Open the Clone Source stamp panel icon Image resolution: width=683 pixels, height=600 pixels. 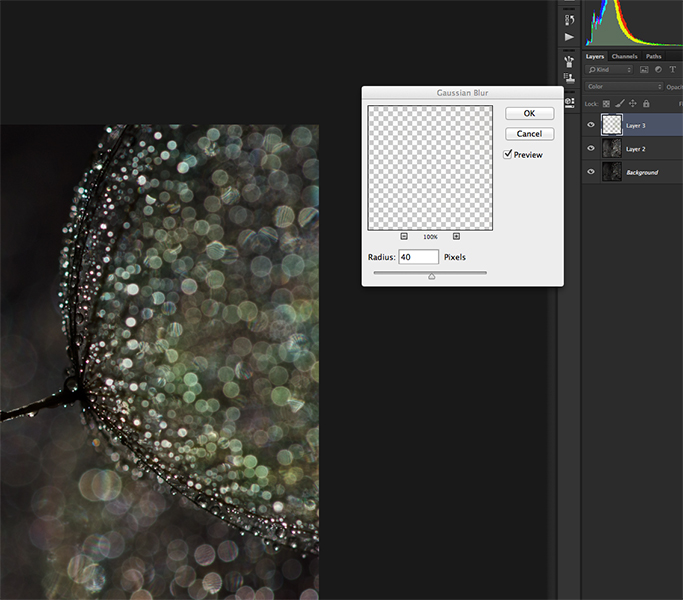569,80
